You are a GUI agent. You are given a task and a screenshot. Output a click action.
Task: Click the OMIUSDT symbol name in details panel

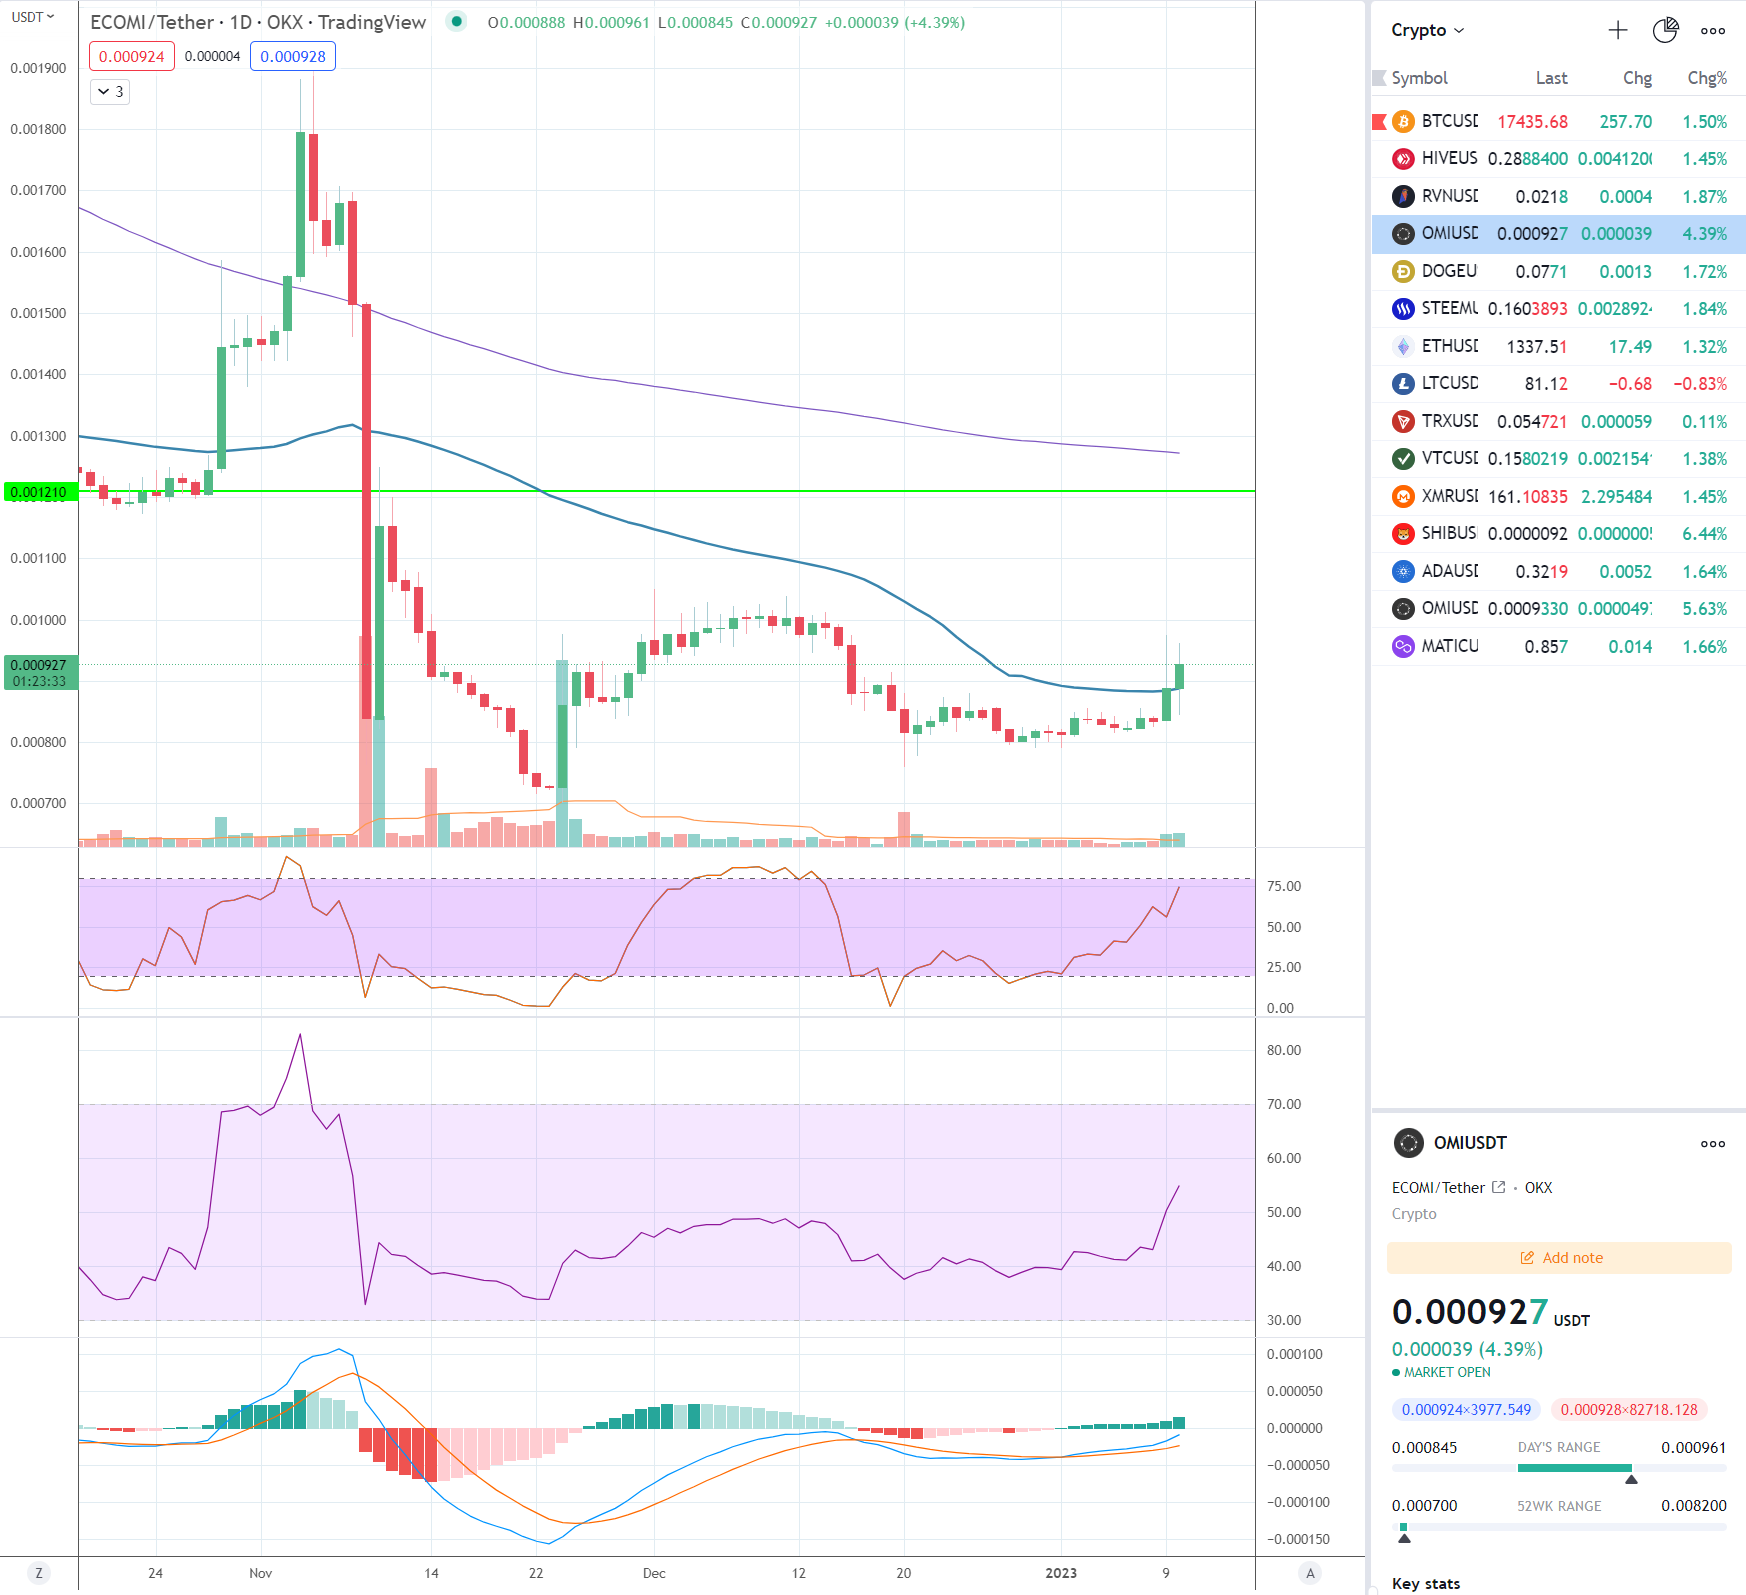coord(1470,1143)
